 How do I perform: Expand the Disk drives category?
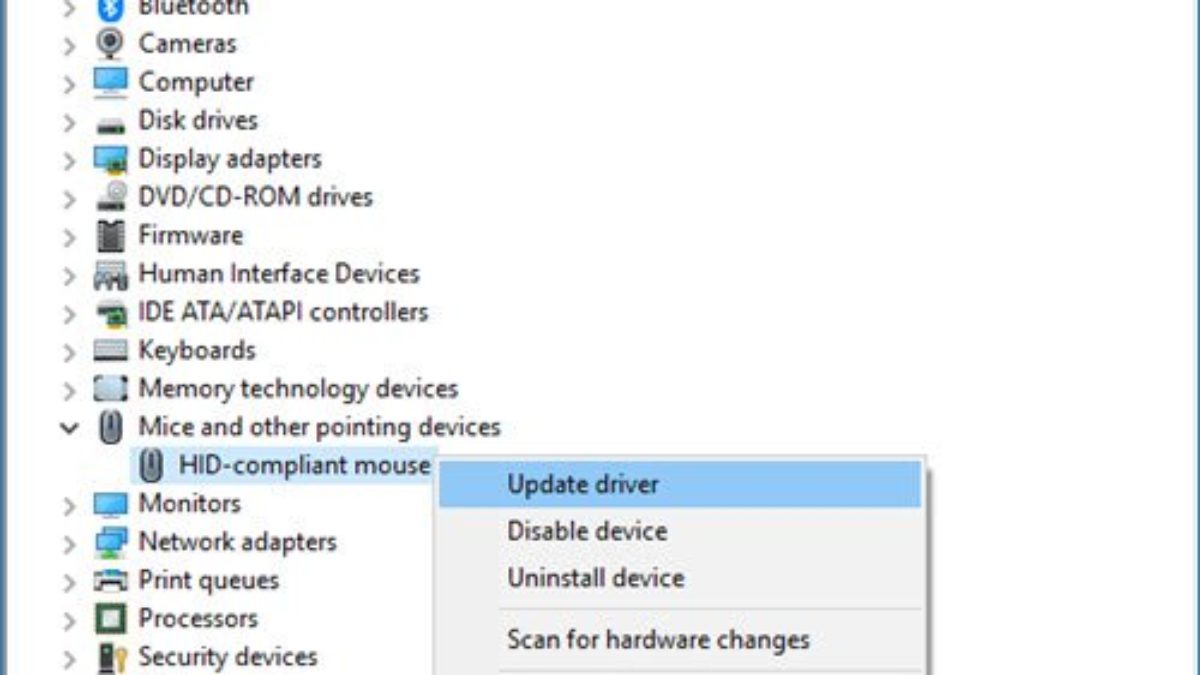[69, 122]
